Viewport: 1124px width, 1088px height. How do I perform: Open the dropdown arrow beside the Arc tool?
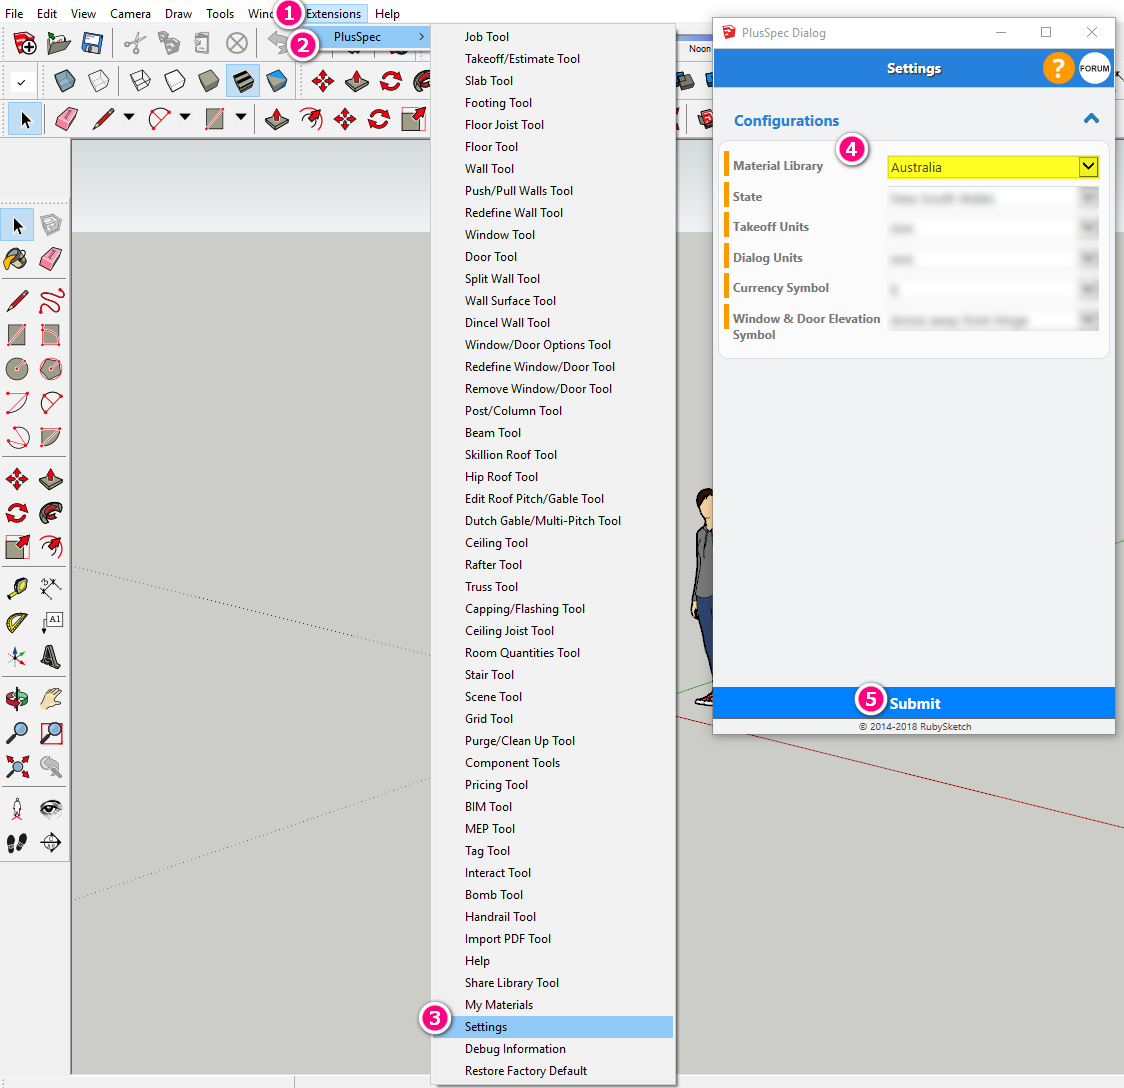click(185, 117)
